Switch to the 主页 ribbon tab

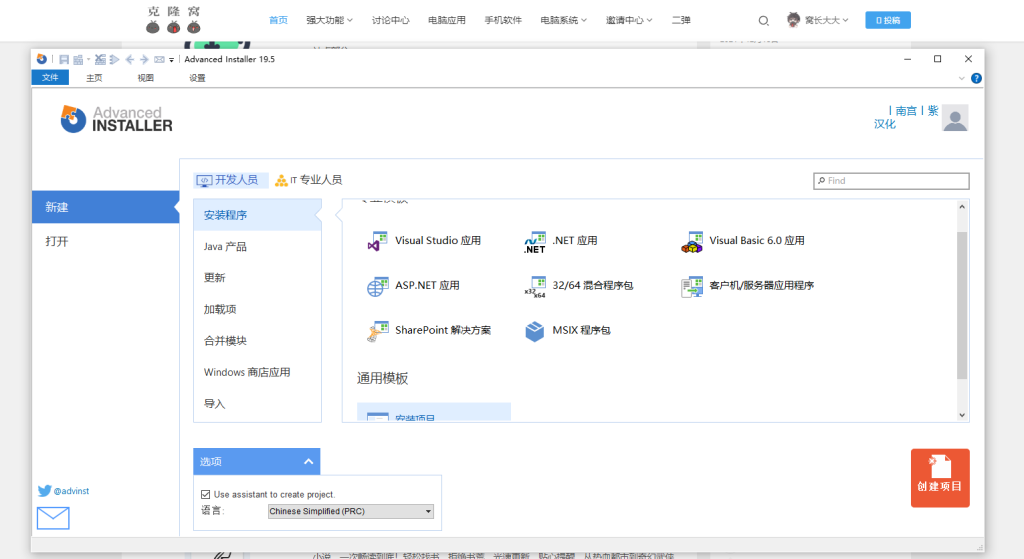click(x=94, y=78)
